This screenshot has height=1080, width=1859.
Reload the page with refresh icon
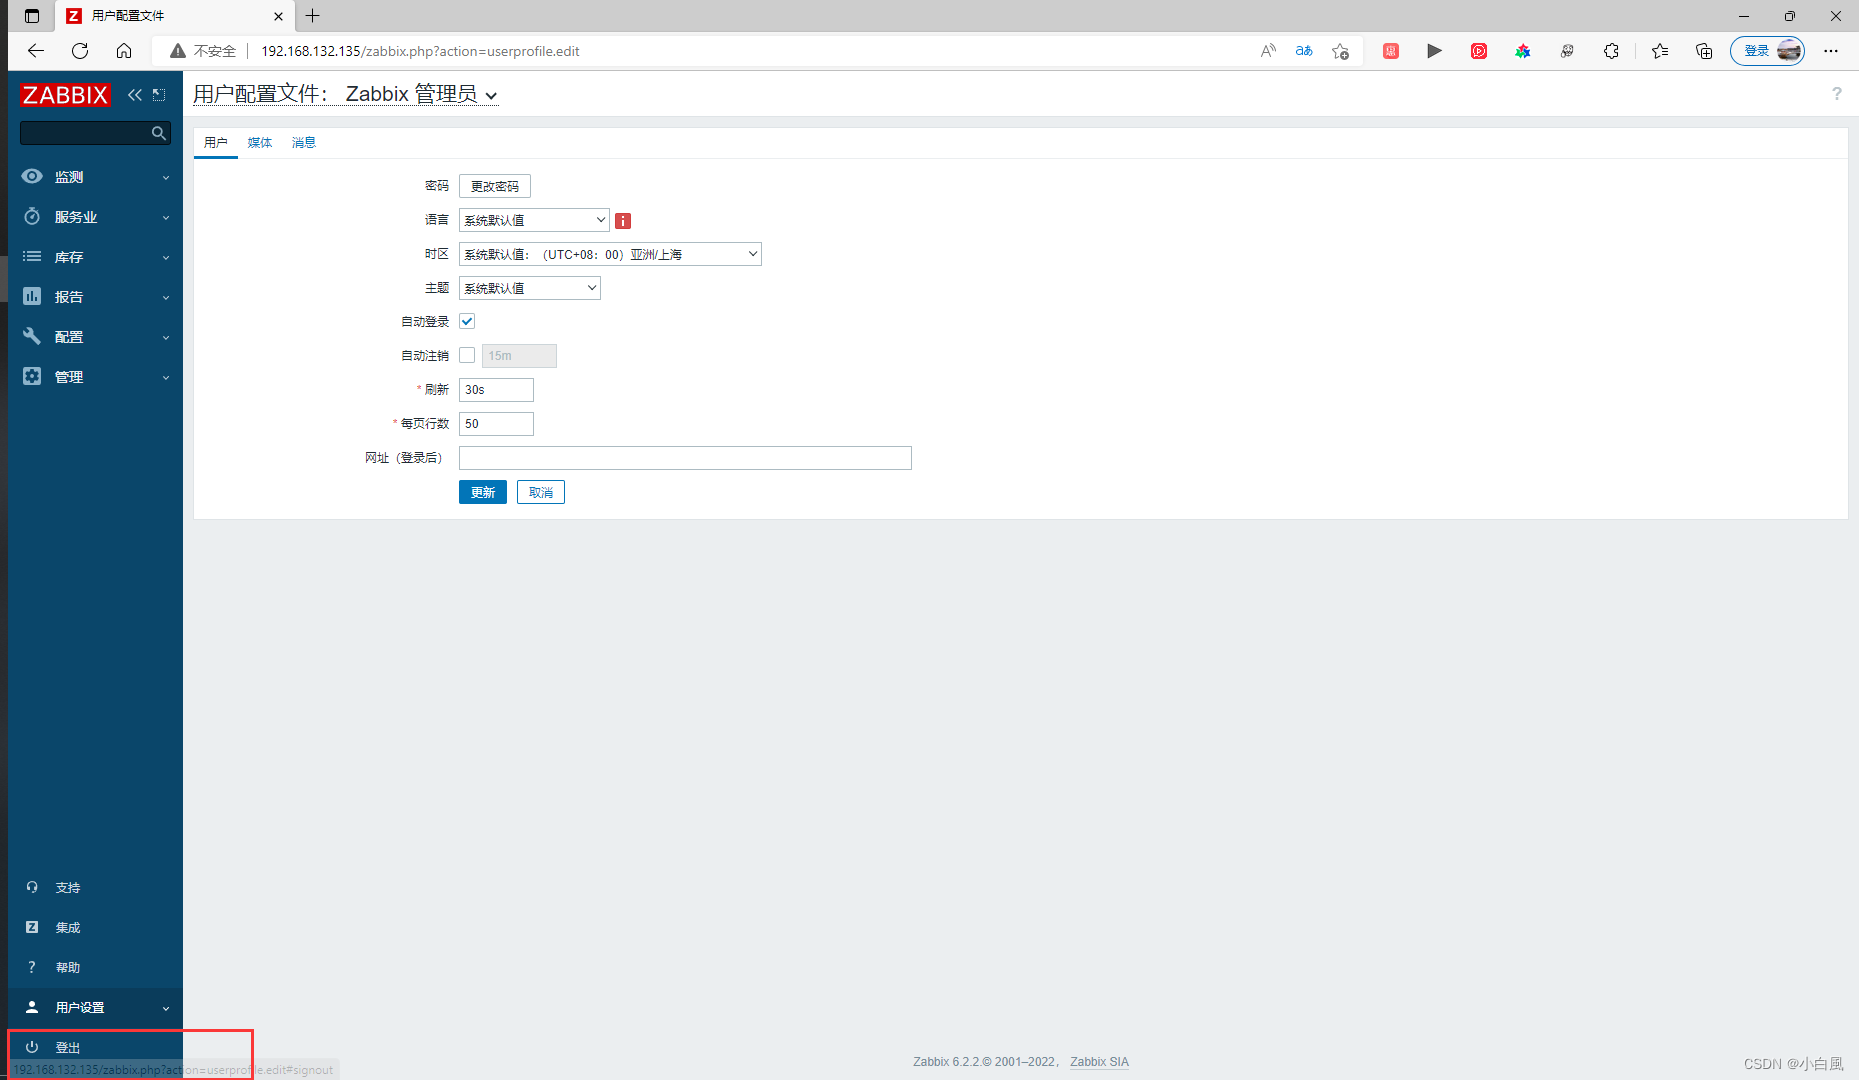(x=80, y=51)
